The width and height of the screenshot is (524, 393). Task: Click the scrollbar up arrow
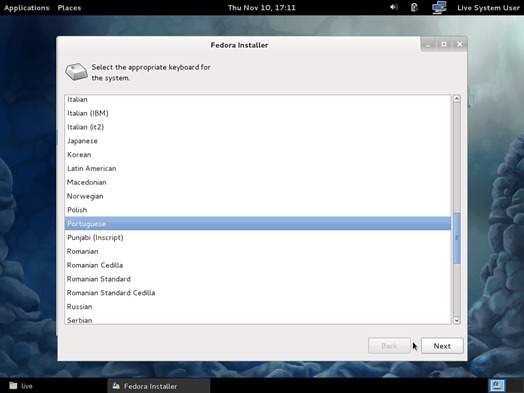pyautogui.click(x=456, y=99)
